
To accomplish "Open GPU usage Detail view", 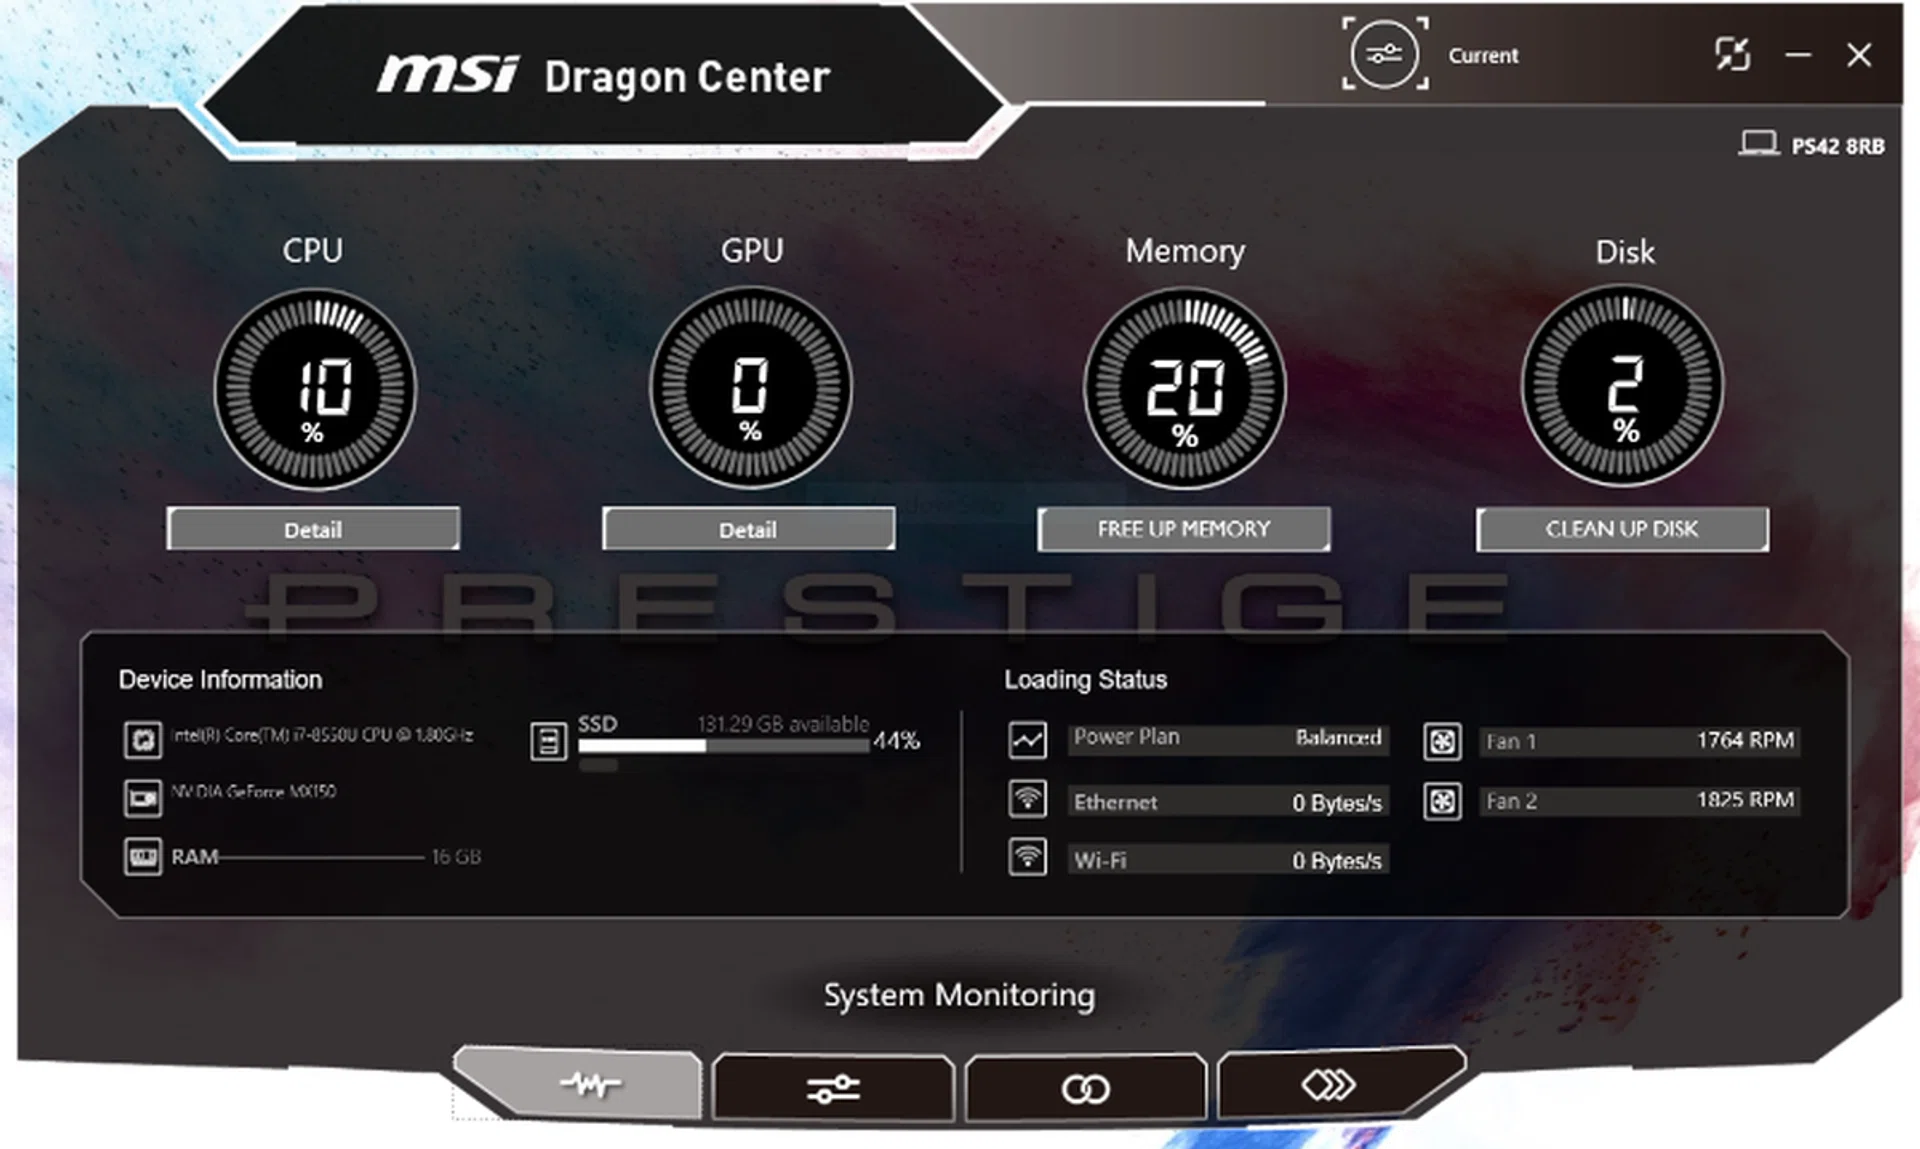I will click(748, 529).
